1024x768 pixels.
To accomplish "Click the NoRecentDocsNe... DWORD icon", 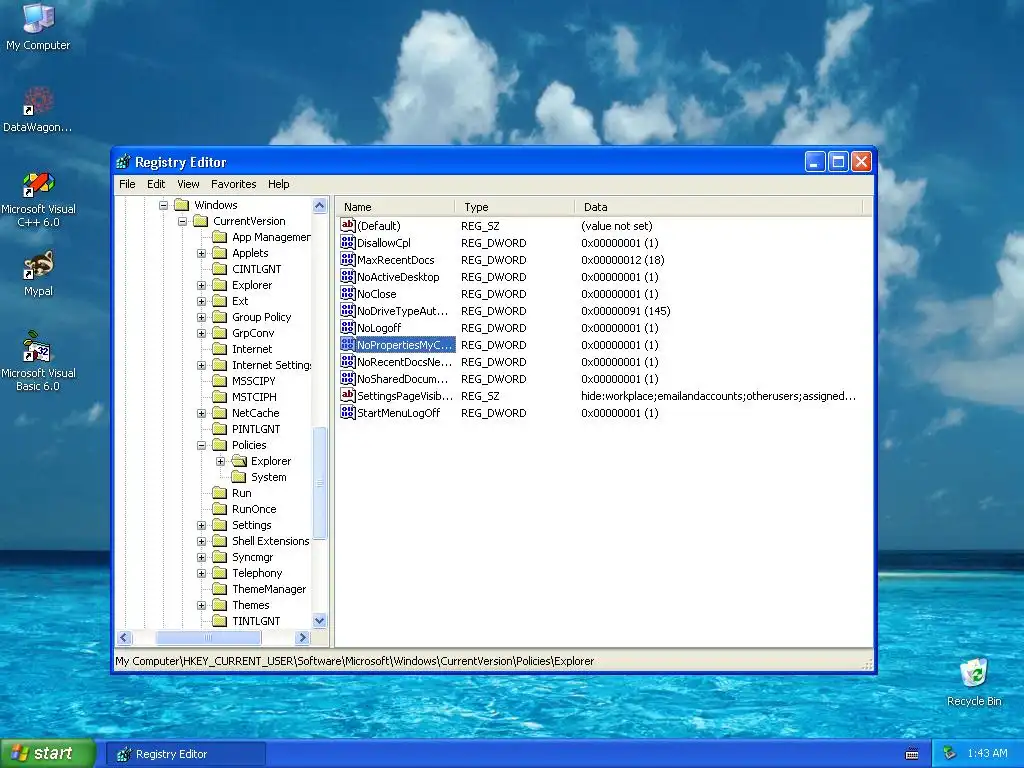I will click(x=347, y=361).
